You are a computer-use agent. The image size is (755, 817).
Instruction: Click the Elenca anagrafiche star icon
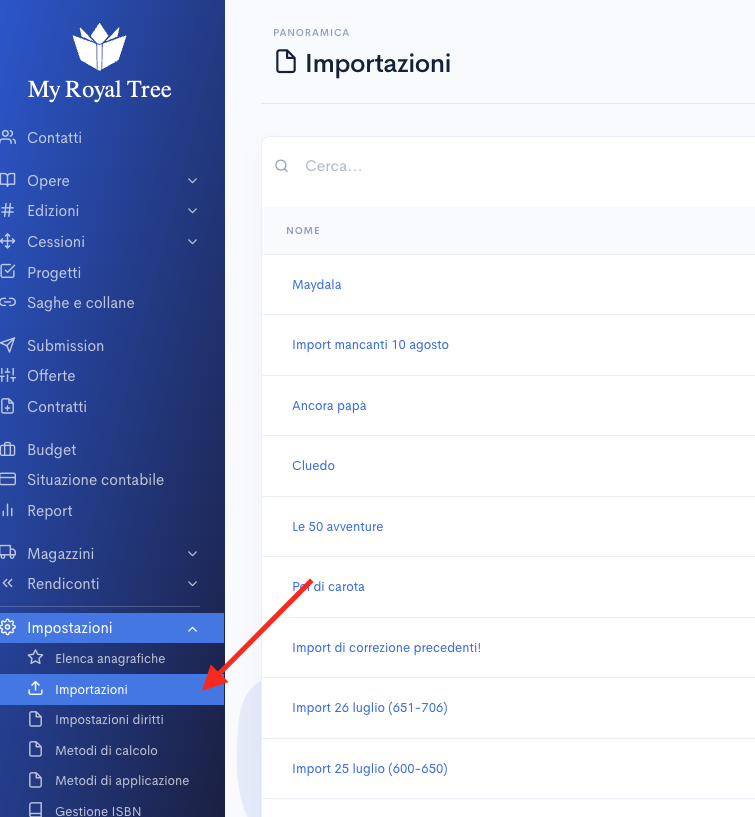tap(35, 658)
